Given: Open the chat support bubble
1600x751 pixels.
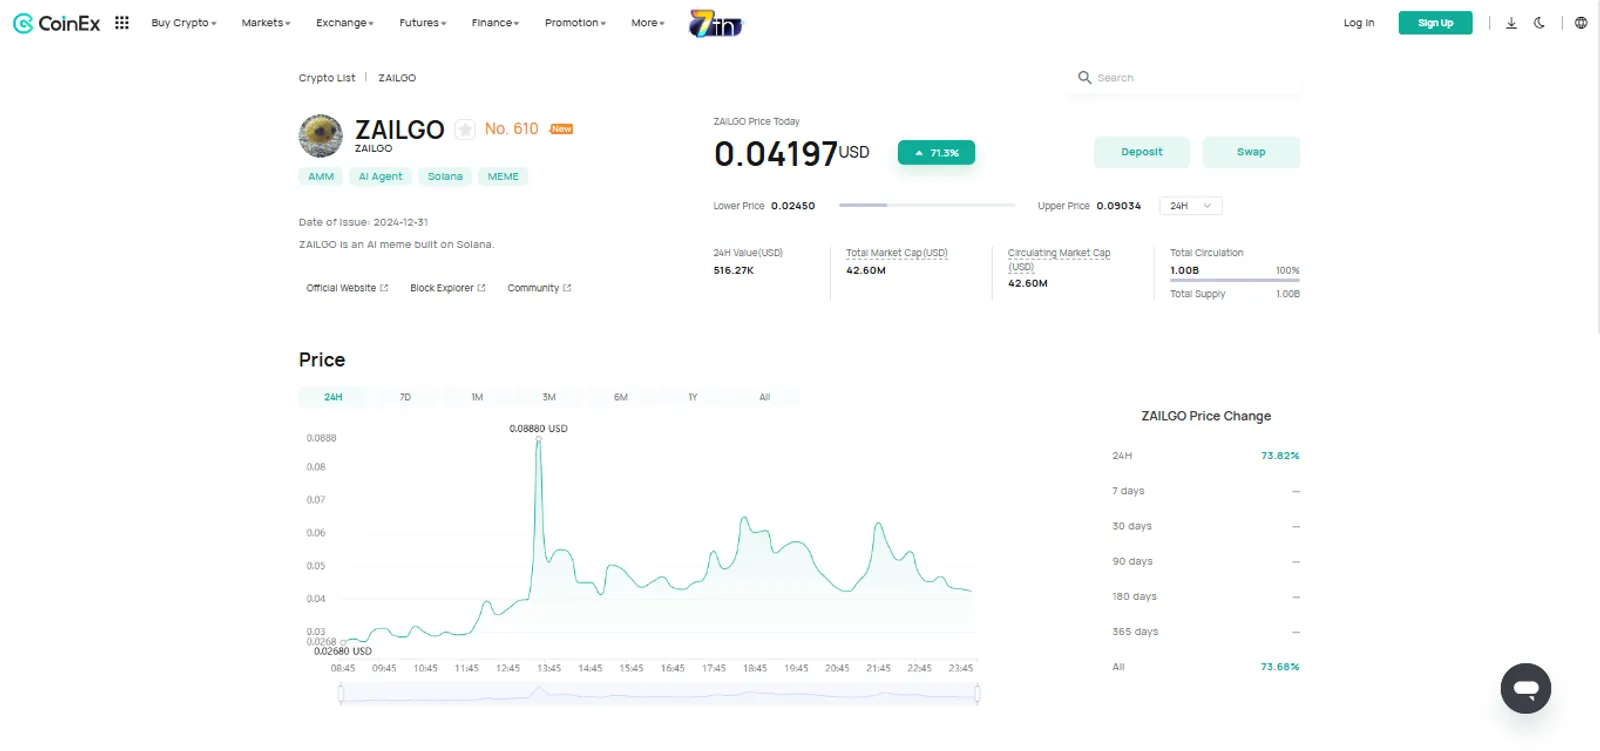Looking at the screenshot, I should coord(1525,688).
